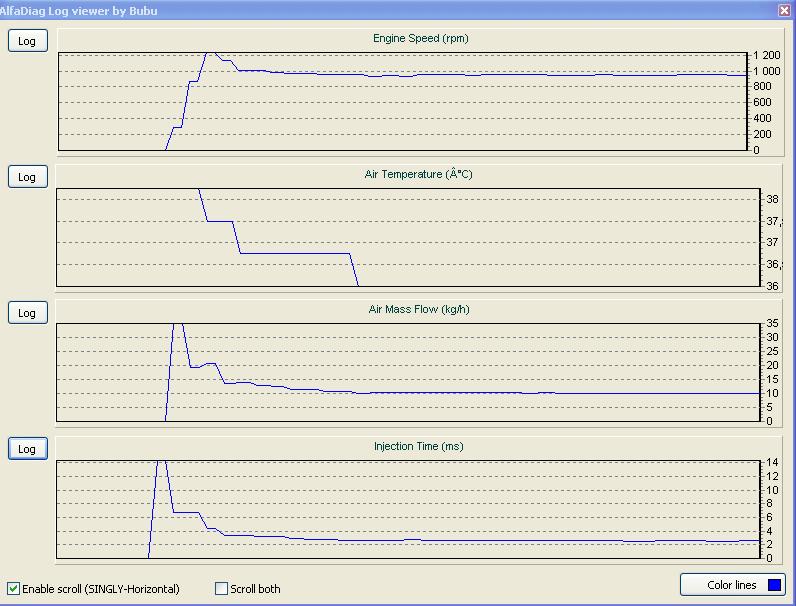Click the spike peak in Air Mass Flow graph
The width and height of the screenshot is (796, 606).
click(178, 325)
